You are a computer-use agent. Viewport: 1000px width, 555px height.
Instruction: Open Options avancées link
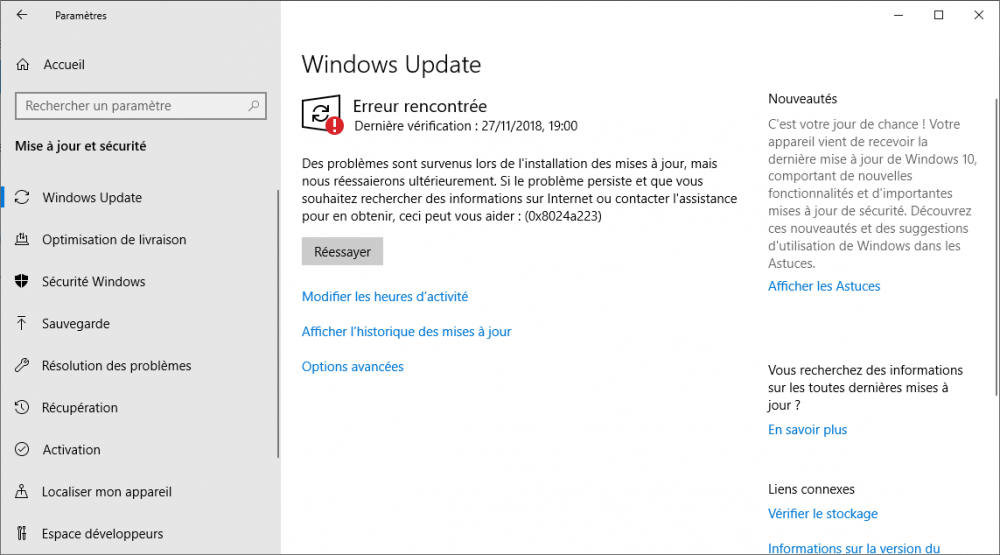pyautogui.click(x=353, y=367)
